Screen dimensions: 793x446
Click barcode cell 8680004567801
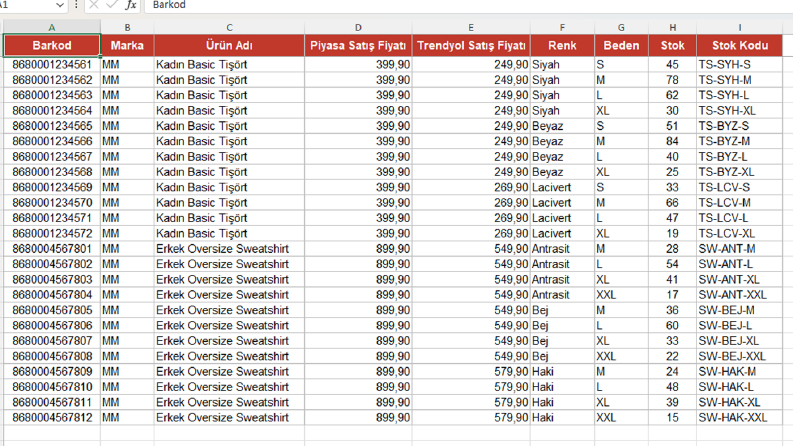(x=52, y=249)
